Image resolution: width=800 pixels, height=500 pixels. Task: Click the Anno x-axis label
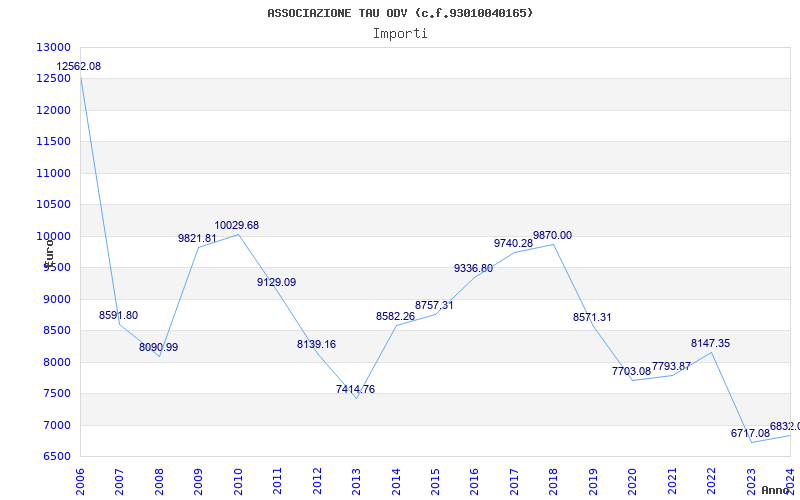(x=776, y=490)
